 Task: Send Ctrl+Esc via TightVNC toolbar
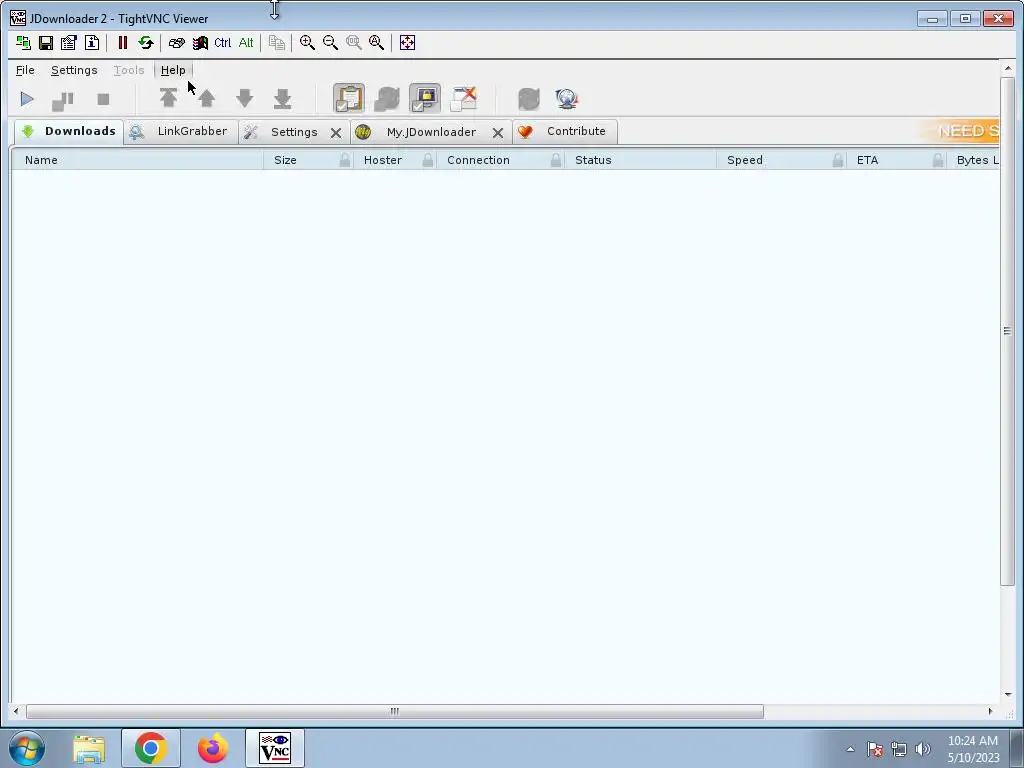(x=200, y=43)
